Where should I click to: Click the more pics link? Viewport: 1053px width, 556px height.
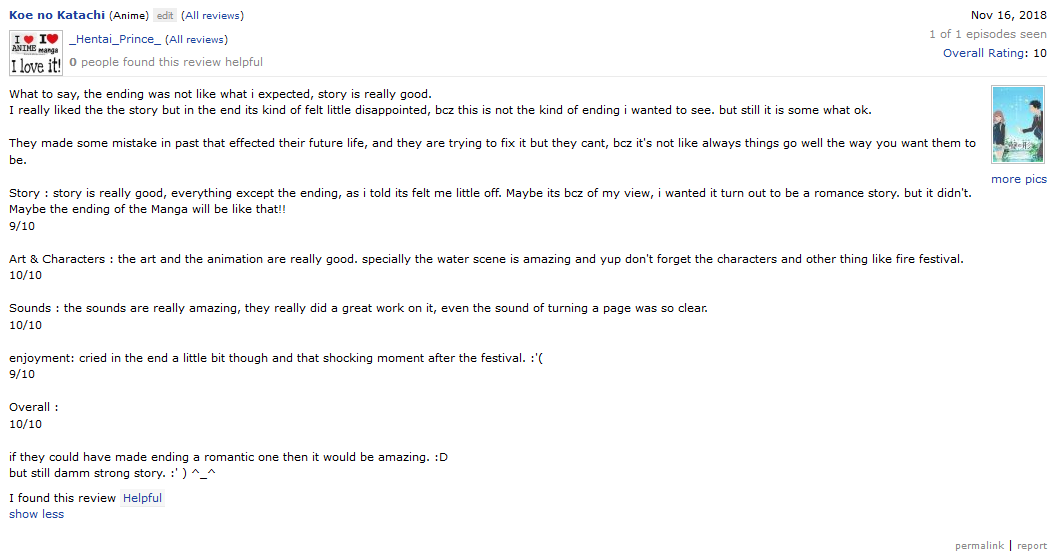point(1019,179)
